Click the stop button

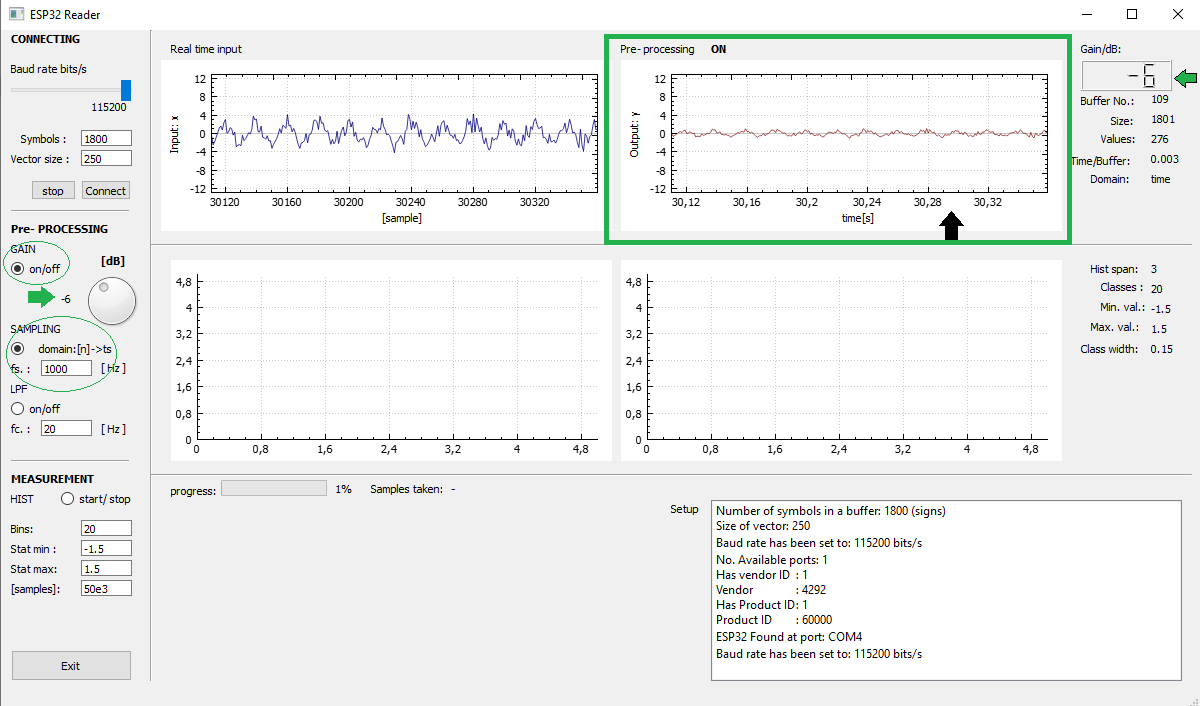53,190
